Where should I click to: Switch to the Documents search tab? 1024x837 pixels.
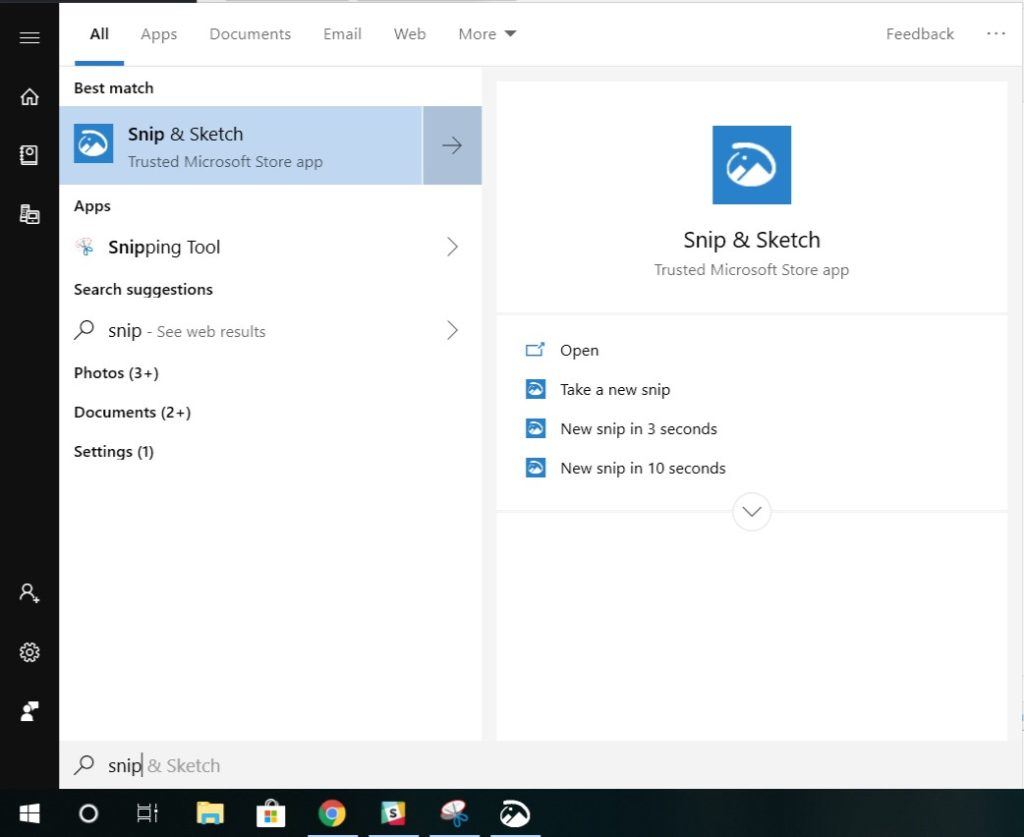click(249, 33)
